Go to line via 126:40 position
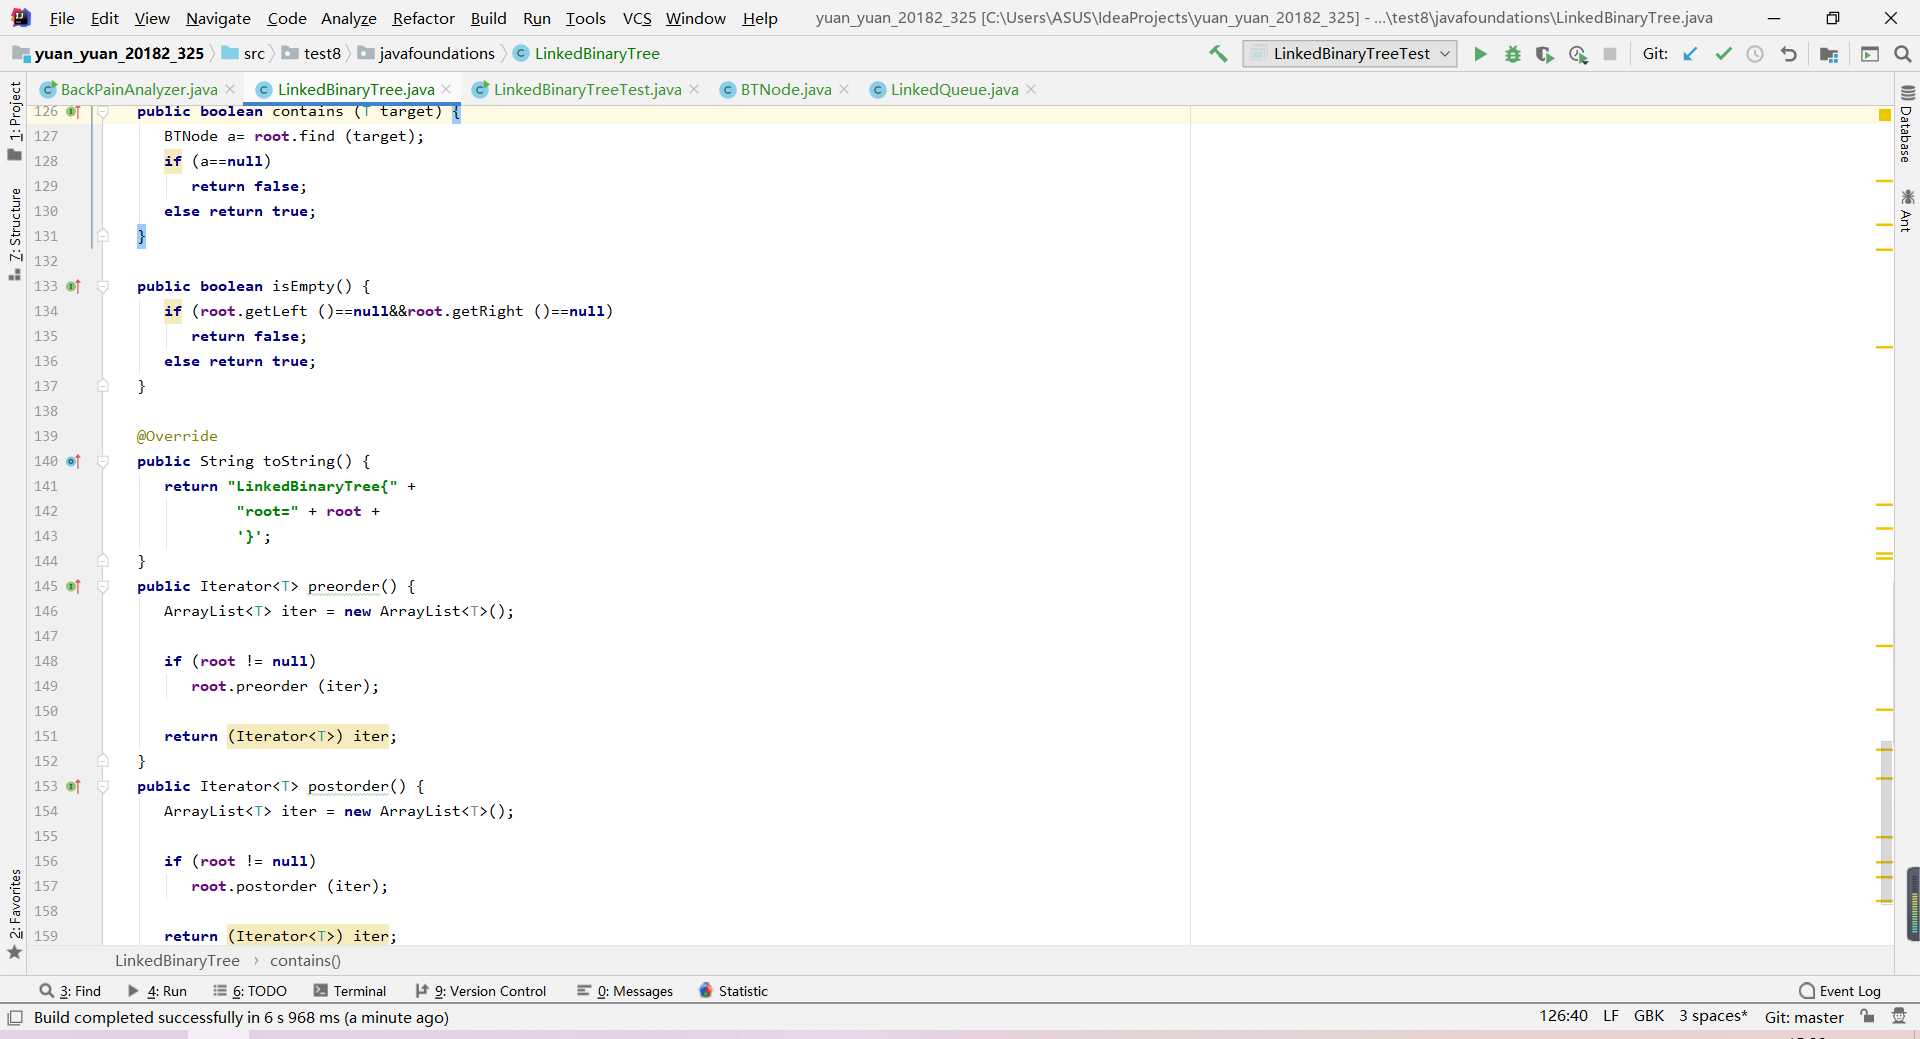 [1563, 1016]
